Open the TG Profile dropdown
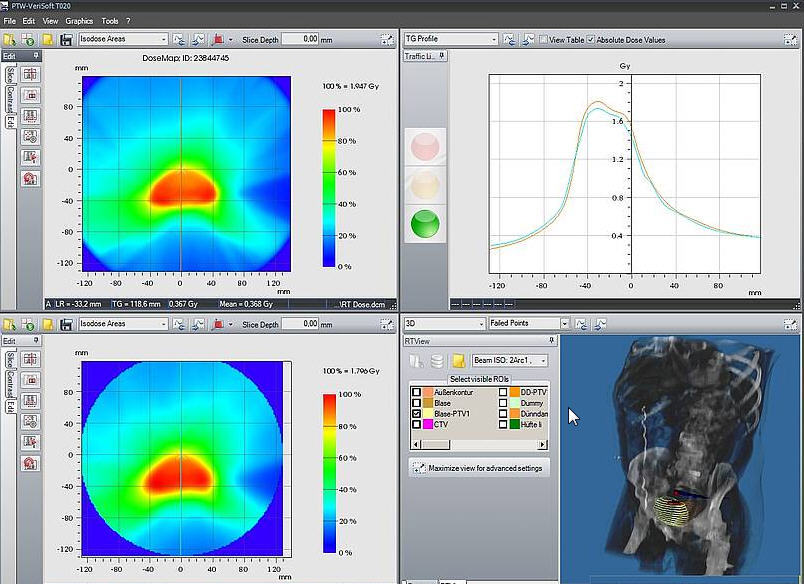This screenshot has width=804, height=584. click(451, 39)
